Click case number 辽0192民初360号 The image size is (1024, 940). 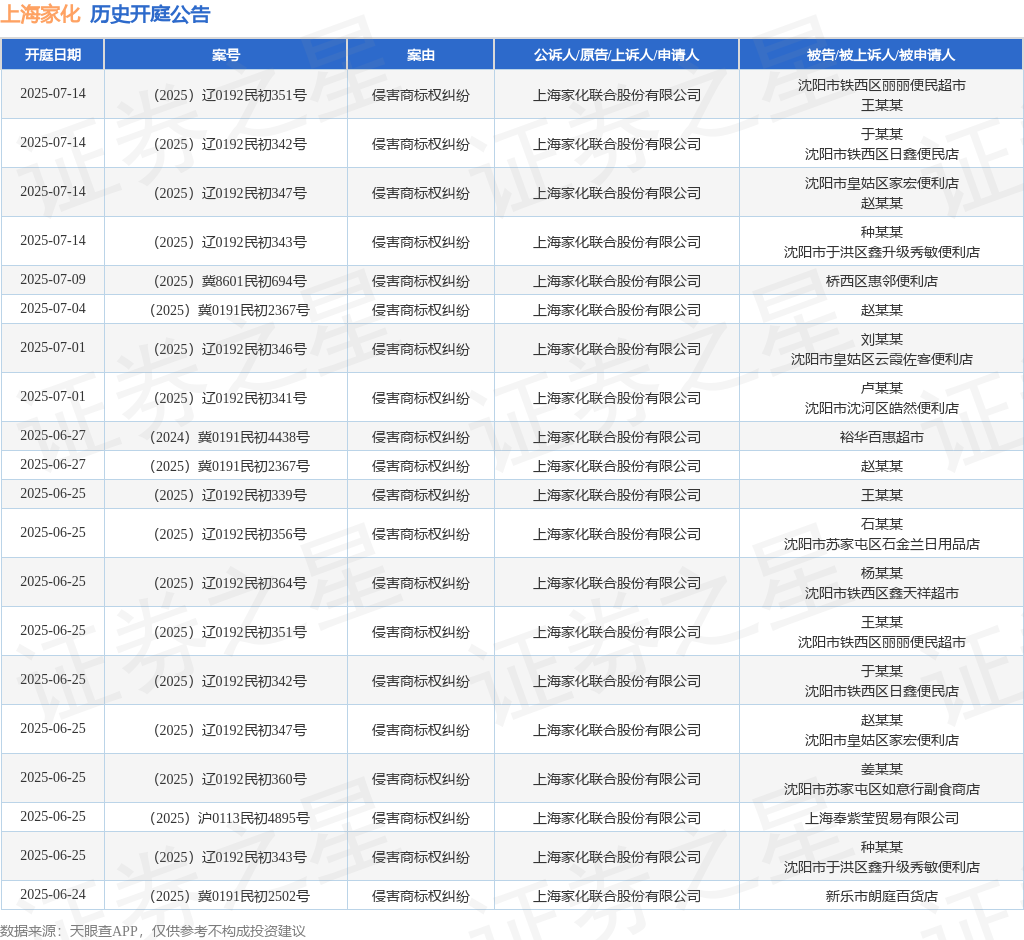pyautogui.click(x=230, y=779)
